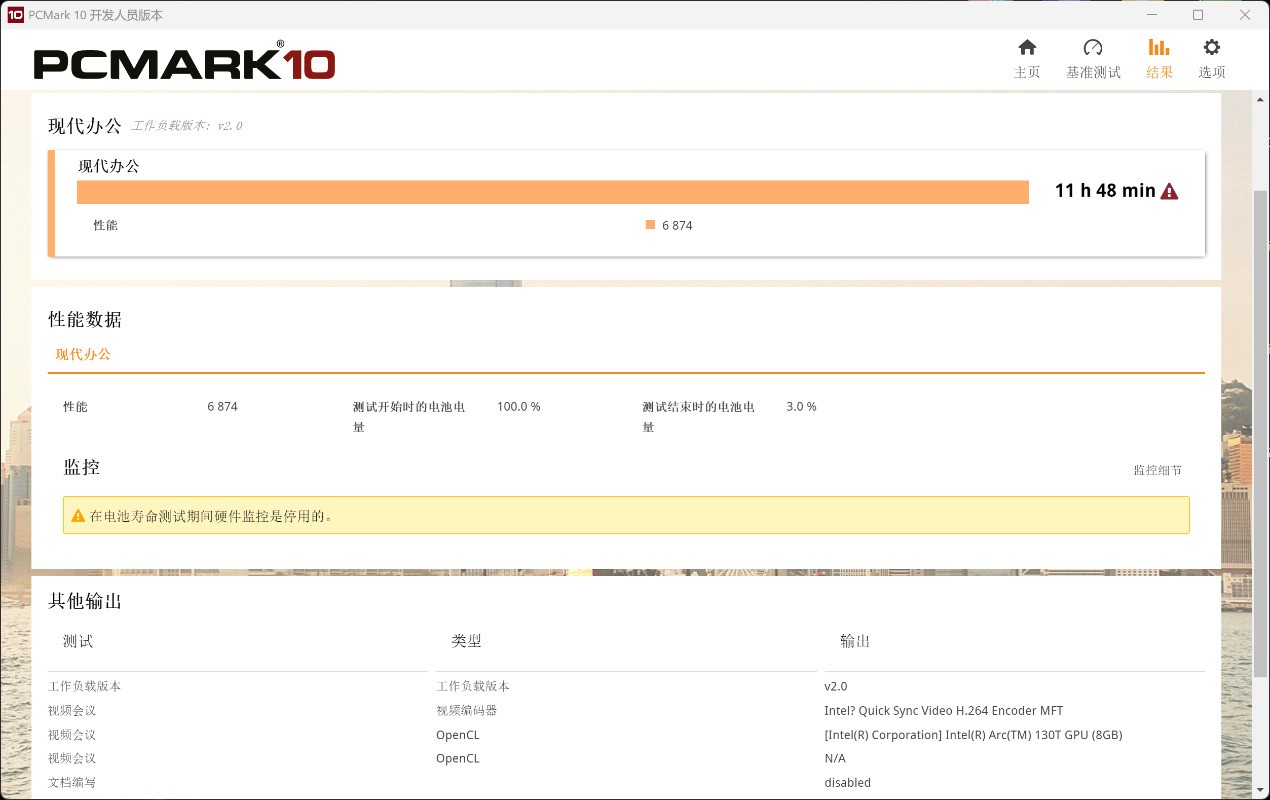
Task: Click the orange legend square beside 6 874
Action: click(650, 225)
